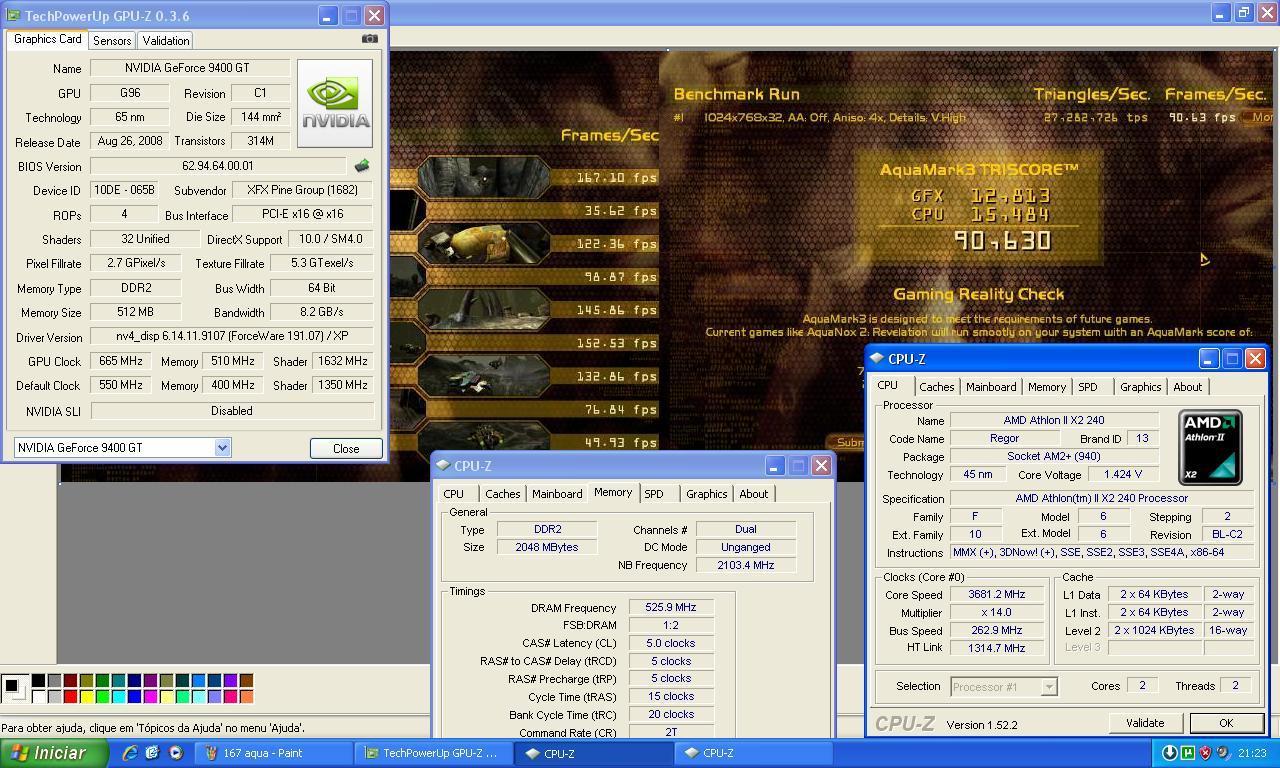This screenshot has height=768, width=1280.
Task: Open Internet Explorer from the quick launch
Action: click(x=130, y=753)
